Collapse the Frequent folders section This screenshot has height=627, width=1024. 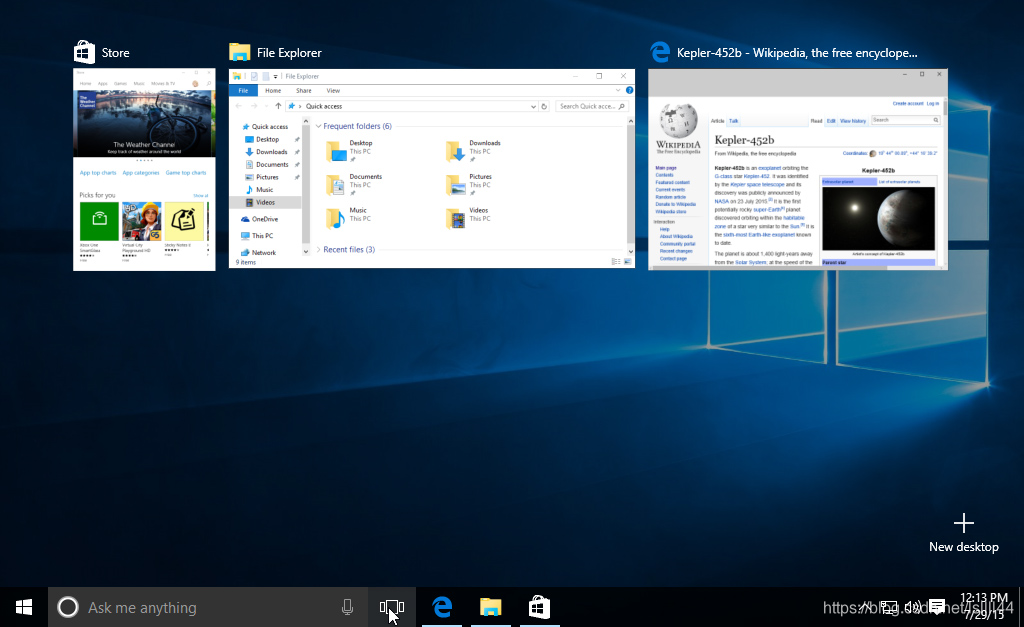point(319,126)
